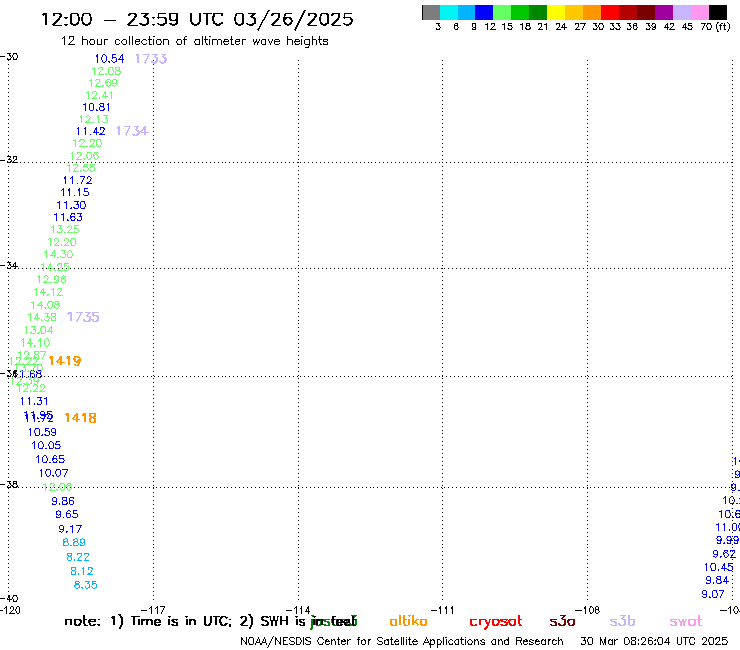
Task: Click the right-edge track value 9.84
Action: (x=717, y=580)
